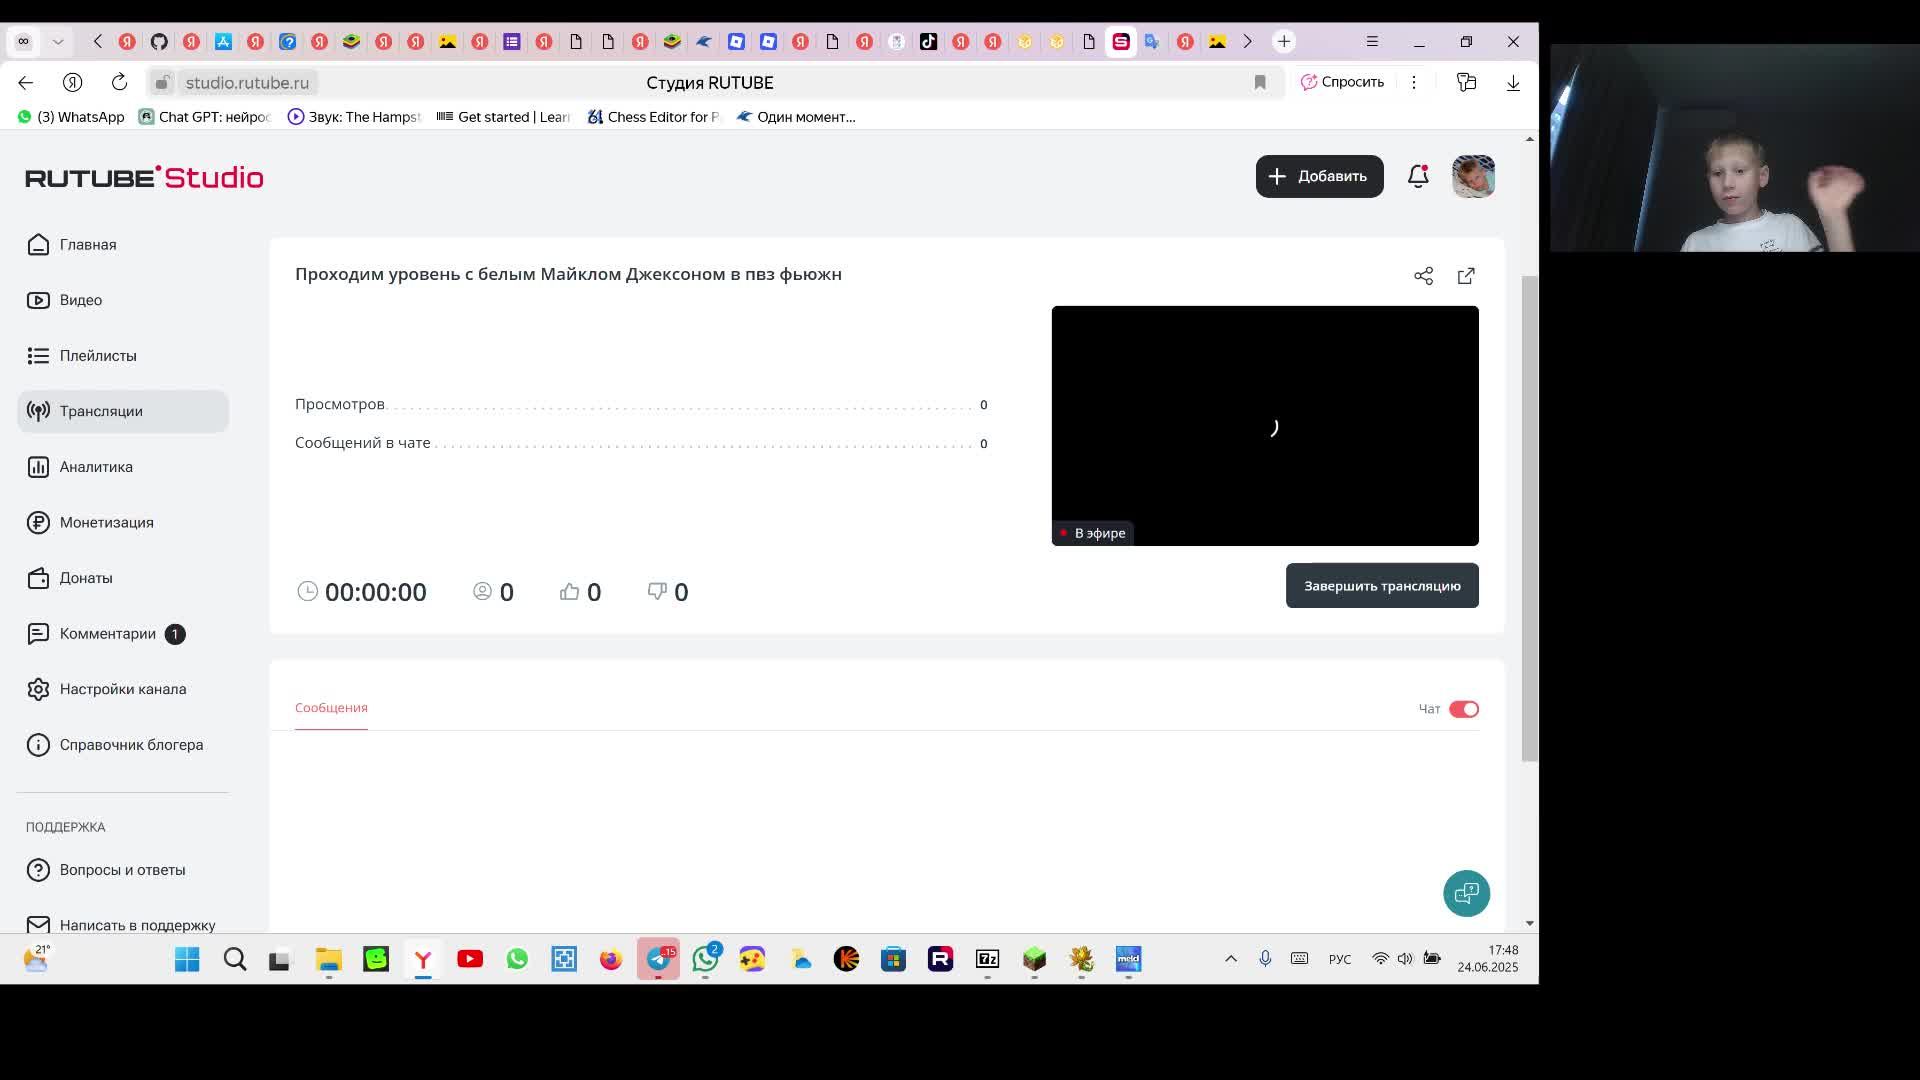1920x1080 pixels.
Task: Open the browser three-dots menu
Action: click(x=1414, y=83)
